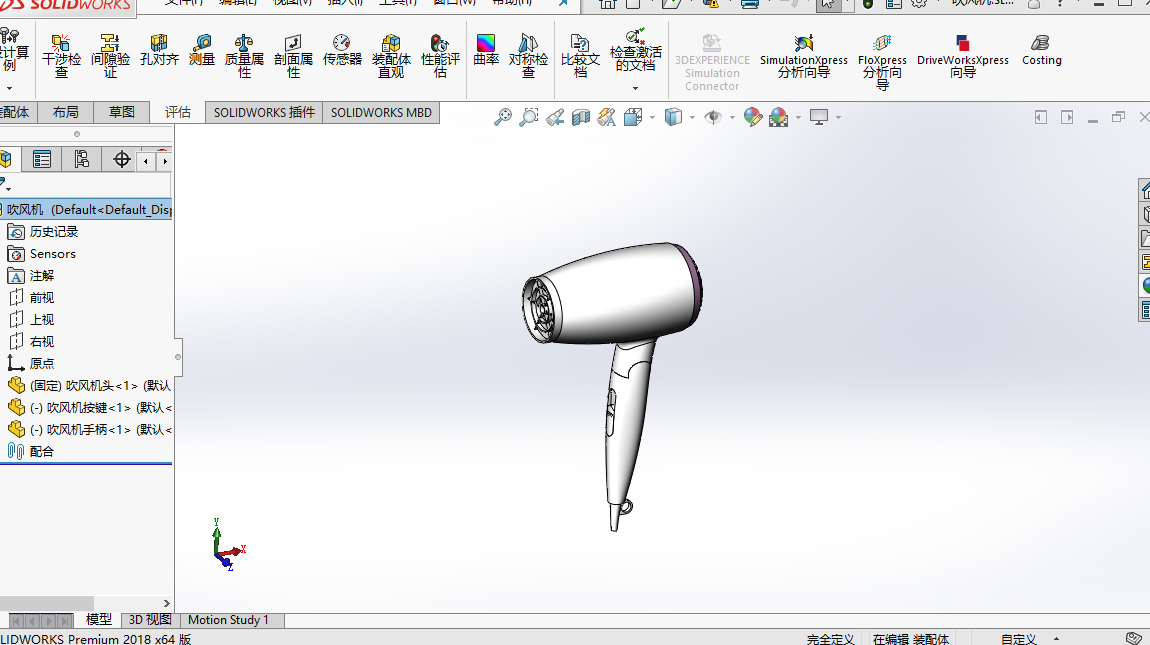Select the zoom to area tool

pos(529,117)
